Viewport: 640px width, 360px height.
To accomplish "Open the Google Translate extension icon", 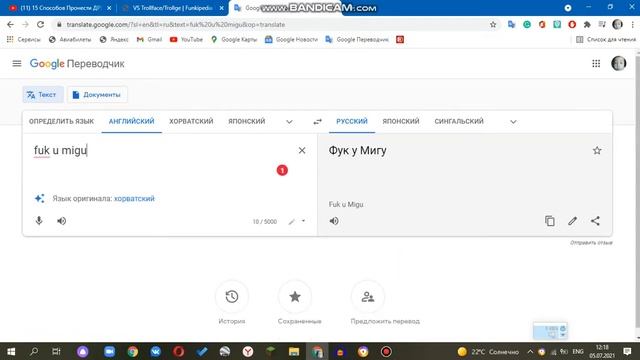I will [511, 24].
